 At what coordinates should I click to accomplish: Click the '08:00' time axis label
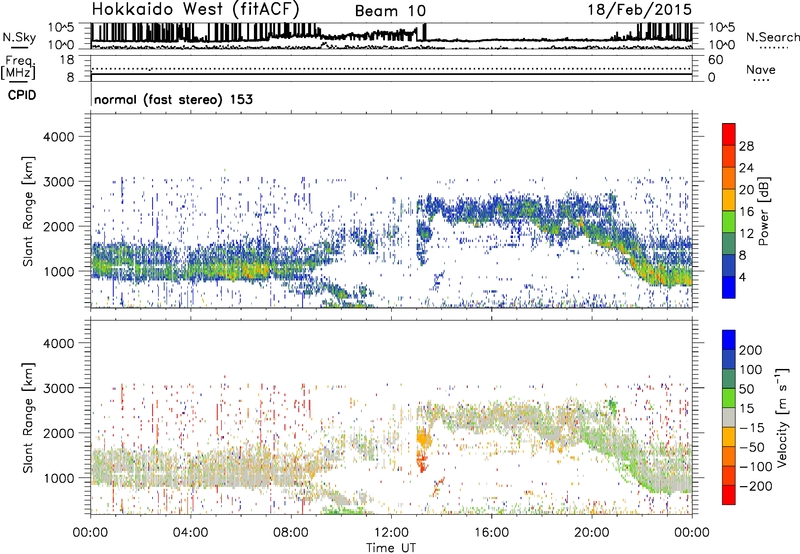[291, 533]
